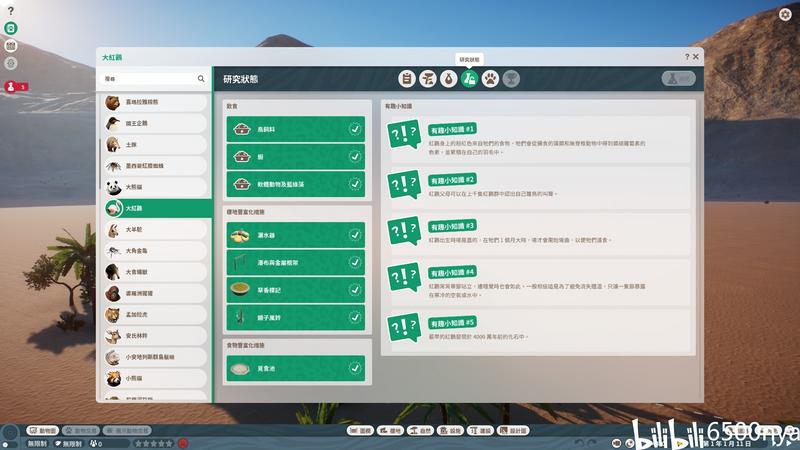Viewport: 800px width, 450px height.
Task: Open the food bag tab icon
Action: coord(448,79)
